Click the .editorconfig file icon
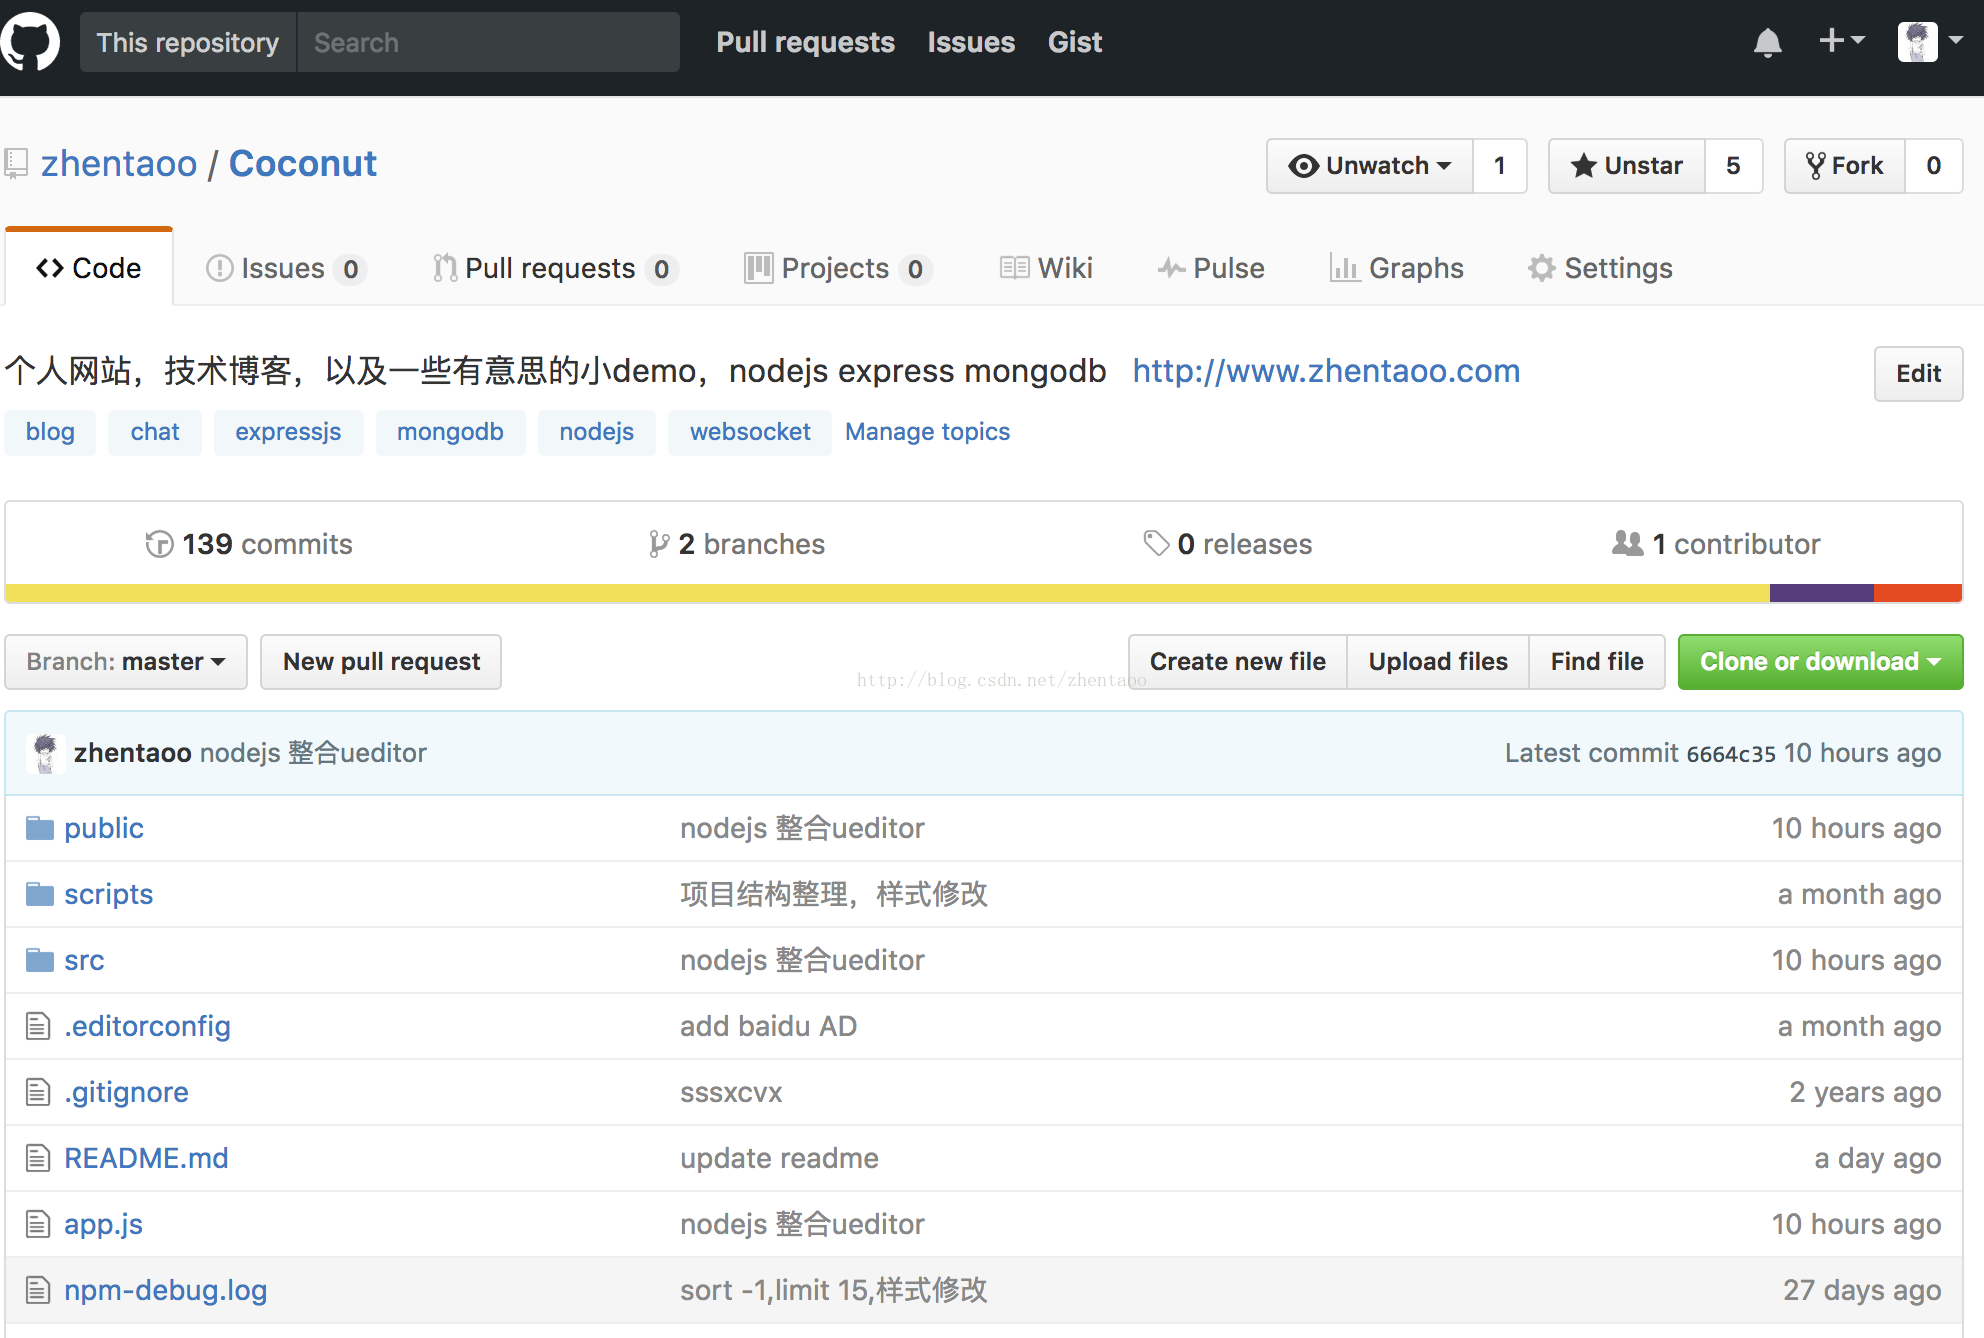 pos(38,1026)
